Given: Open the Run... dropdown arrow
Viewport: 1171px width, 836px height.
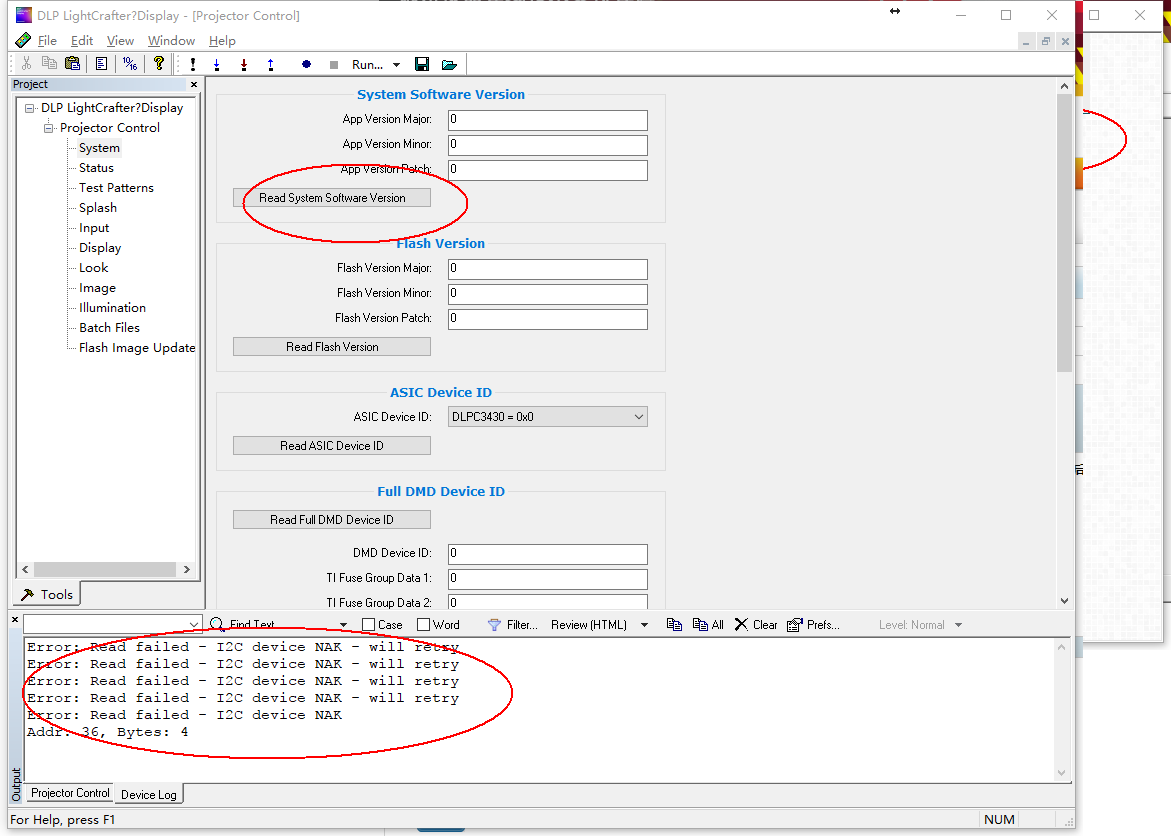Looking at the screenshot, I should (397, 65).
